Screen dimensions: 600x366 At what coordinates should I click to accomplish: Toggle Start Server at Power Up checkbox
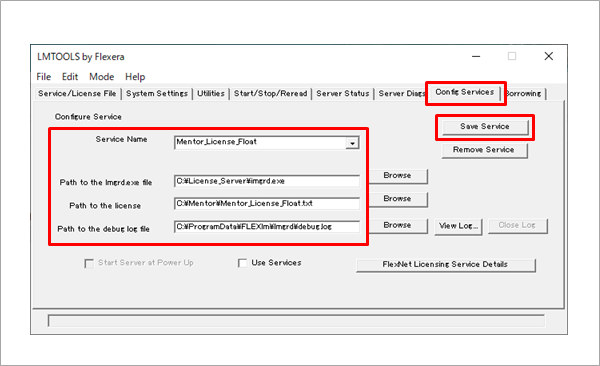tap(89, 263)
